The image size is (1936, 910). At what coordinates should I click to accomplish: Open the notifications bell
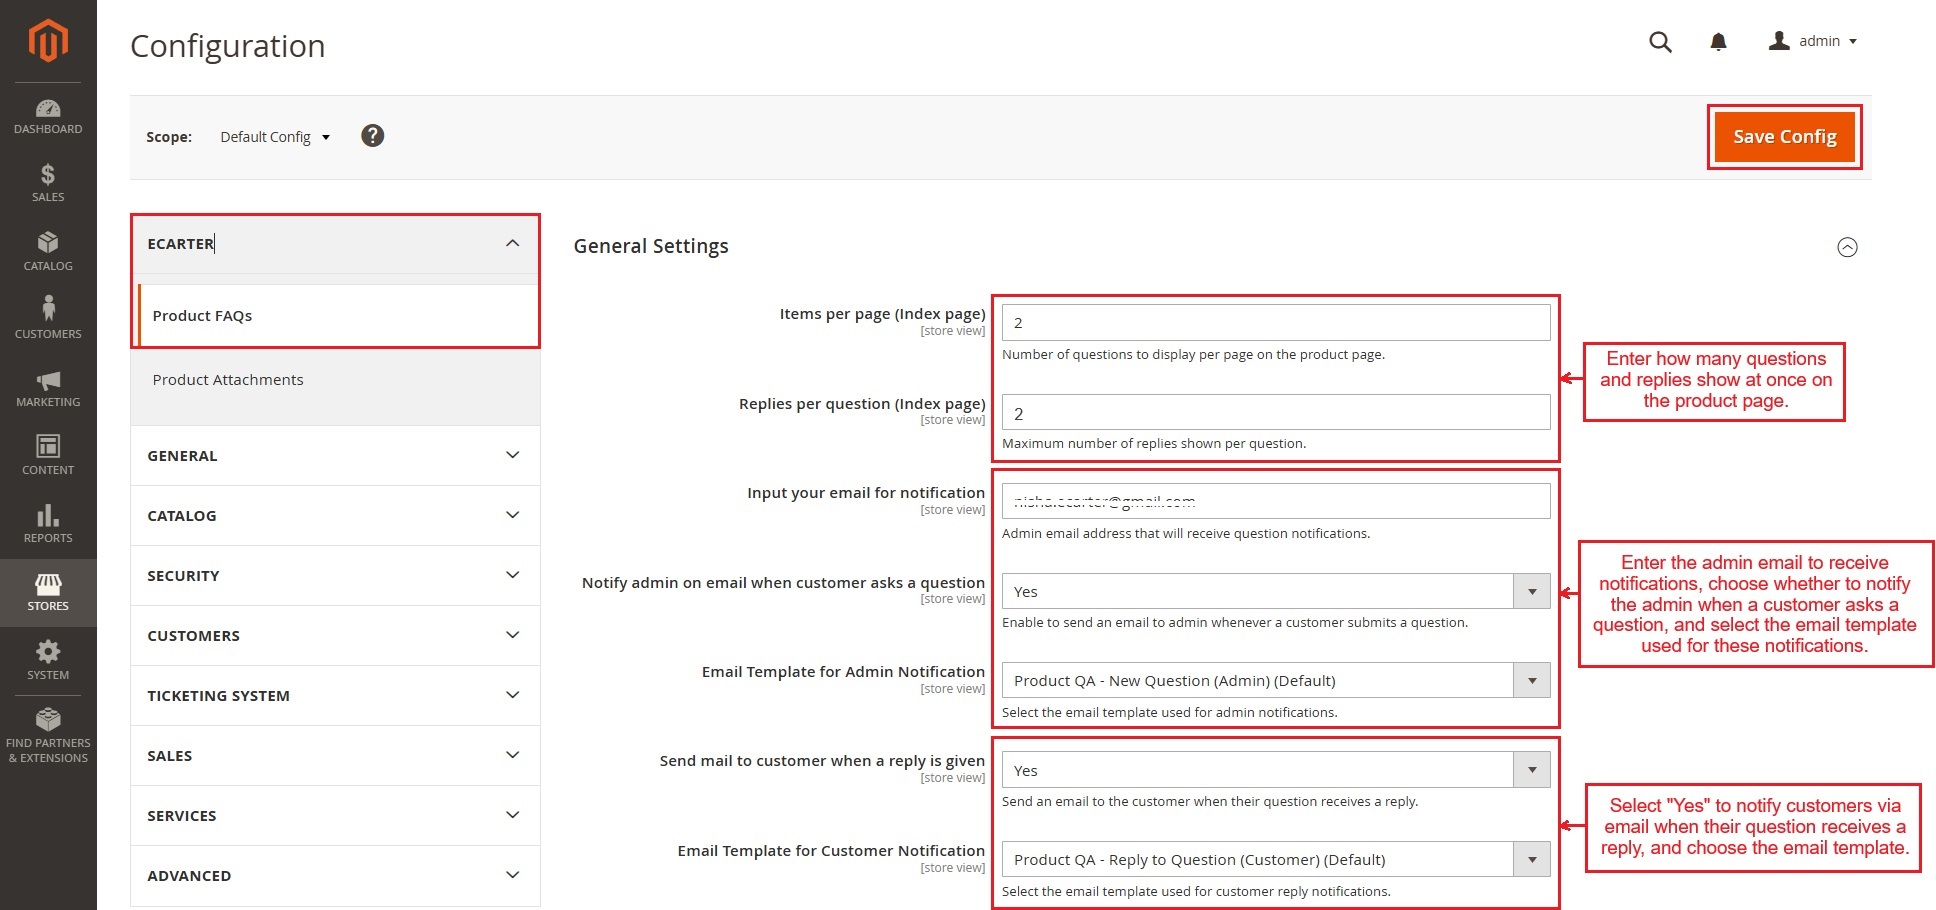[x=1718, y=42]
